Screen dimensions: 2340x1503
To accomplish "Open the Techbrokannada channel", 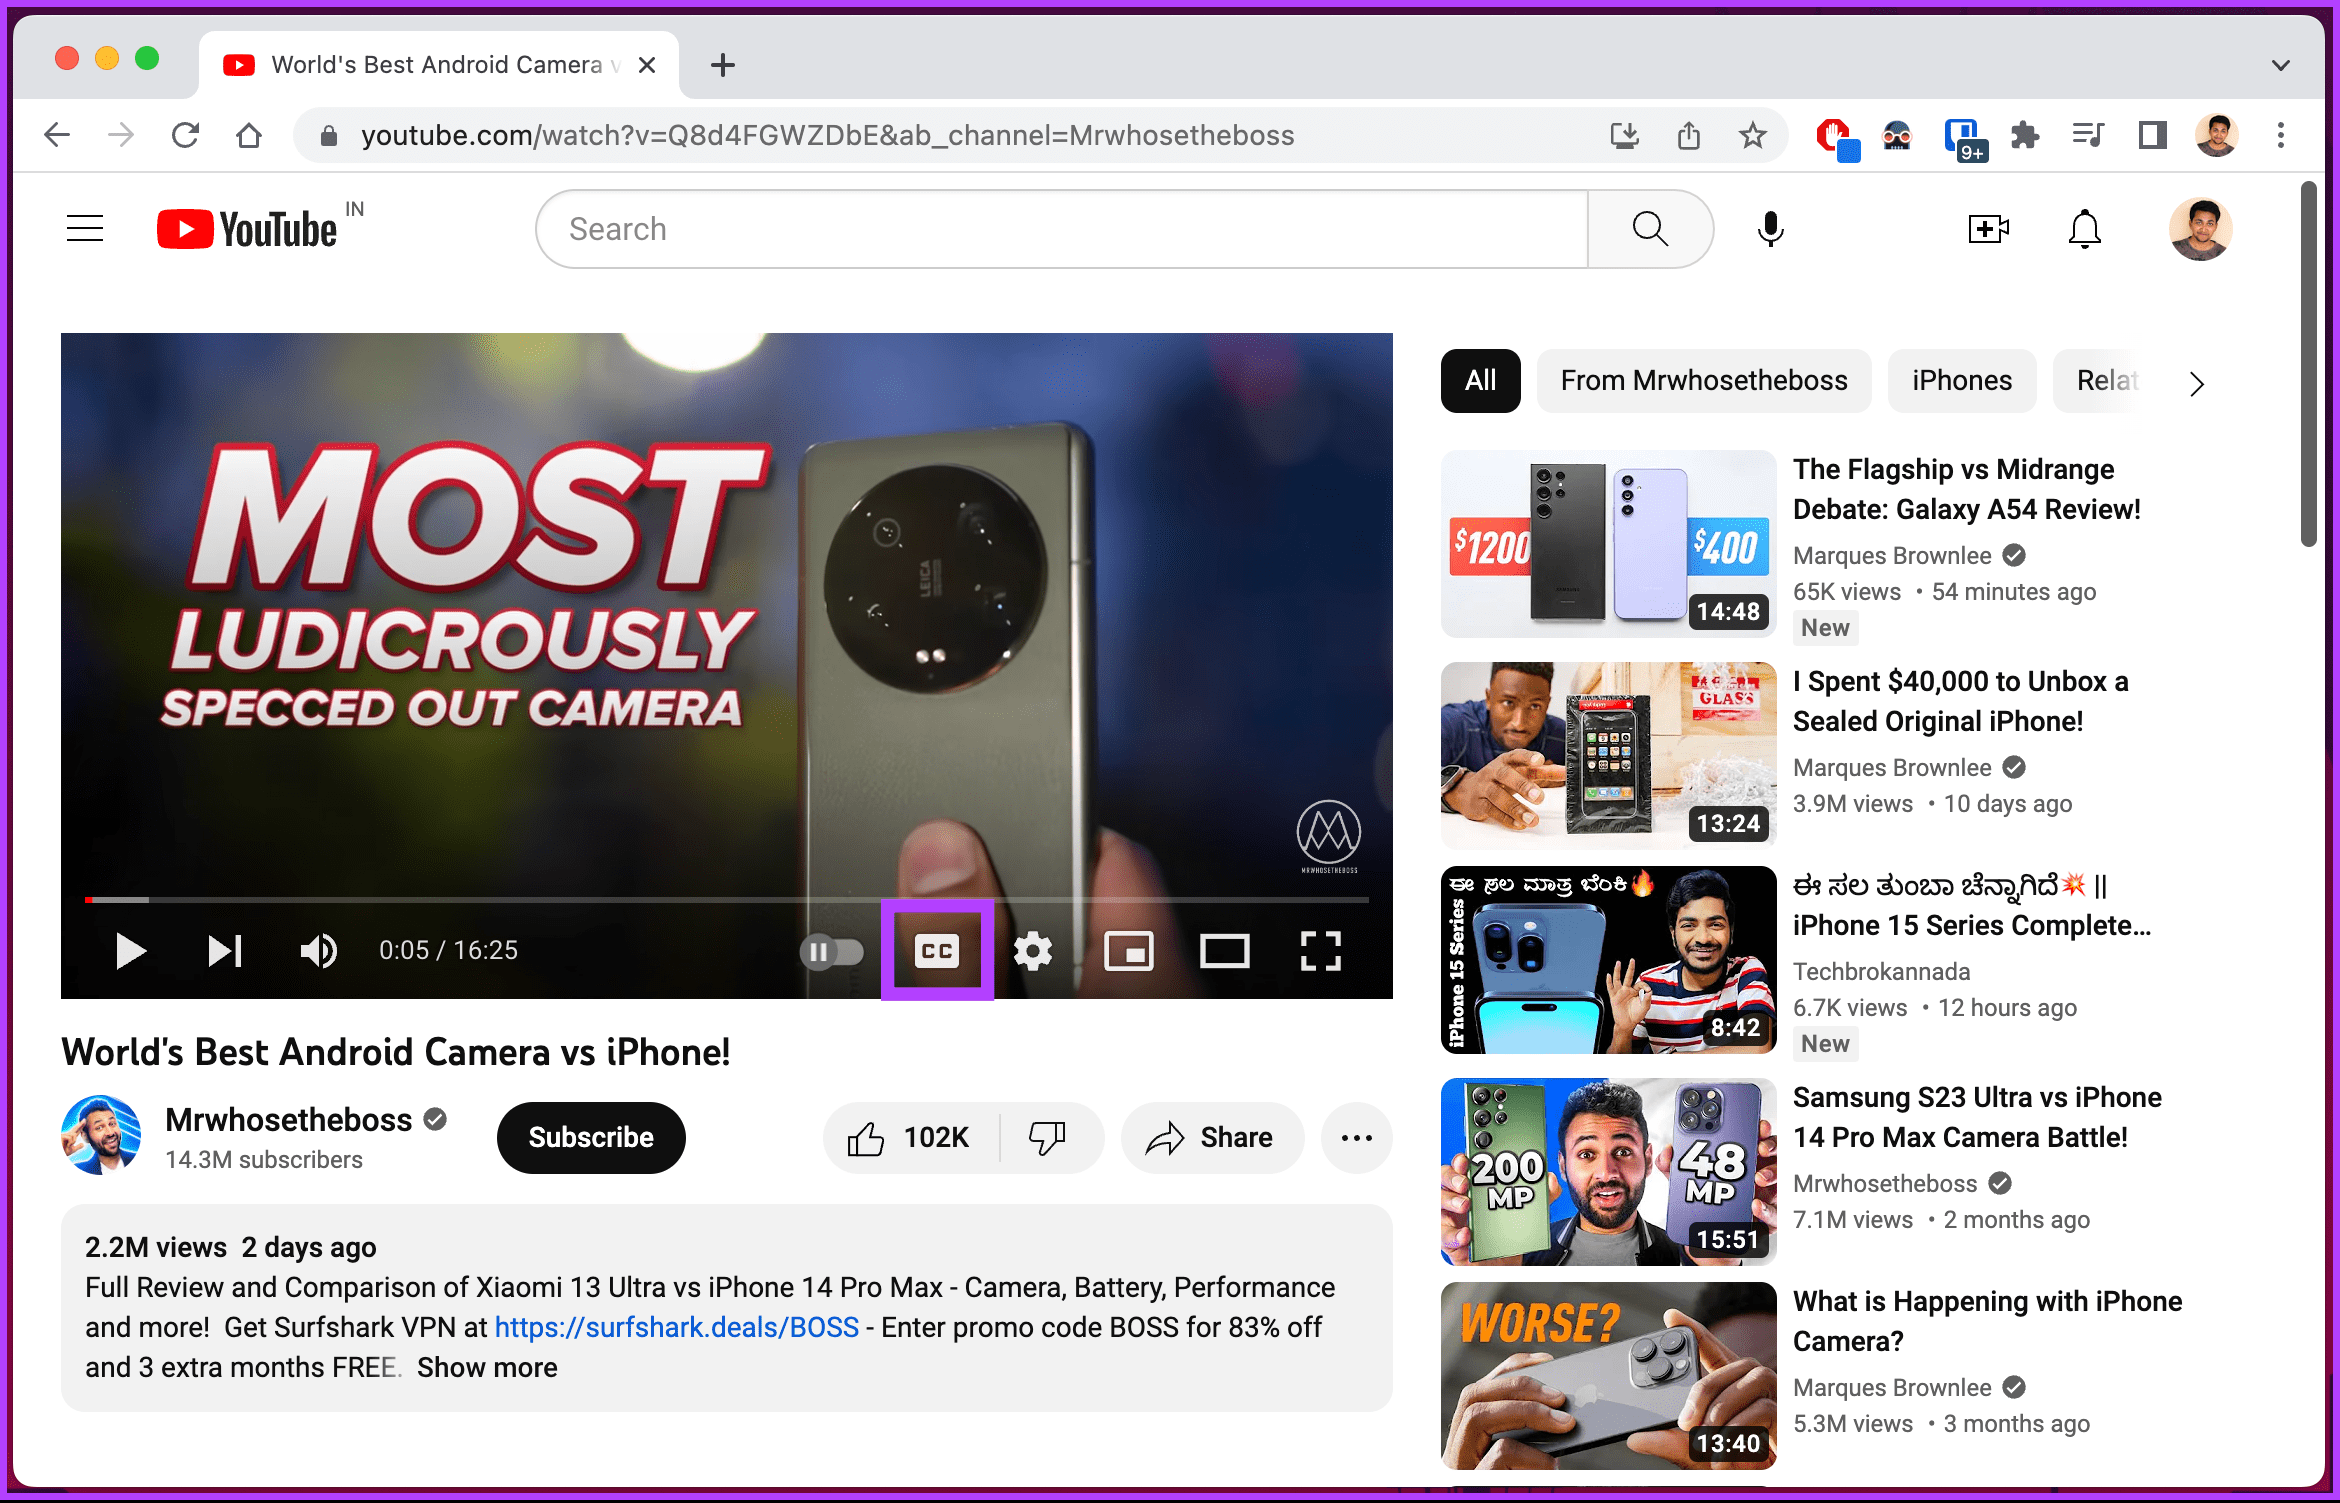I will click(1881, 971).
